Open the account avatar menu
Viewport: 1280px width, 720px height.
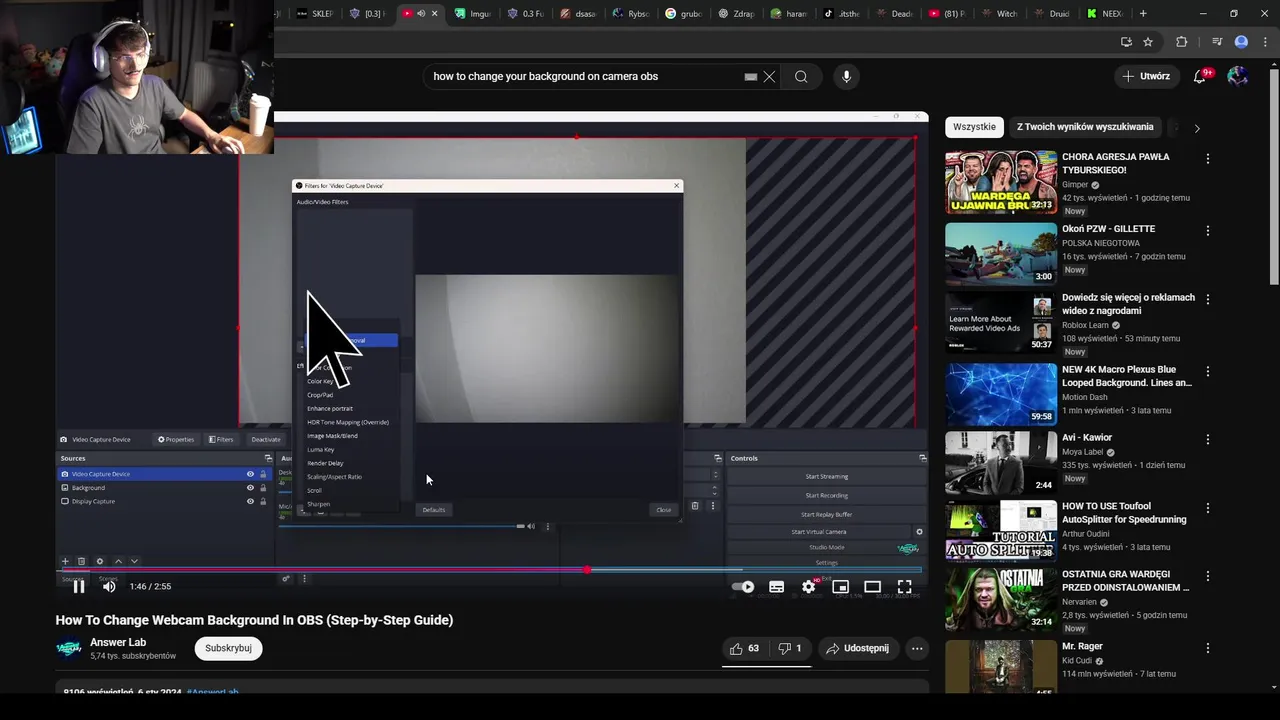1237,76
